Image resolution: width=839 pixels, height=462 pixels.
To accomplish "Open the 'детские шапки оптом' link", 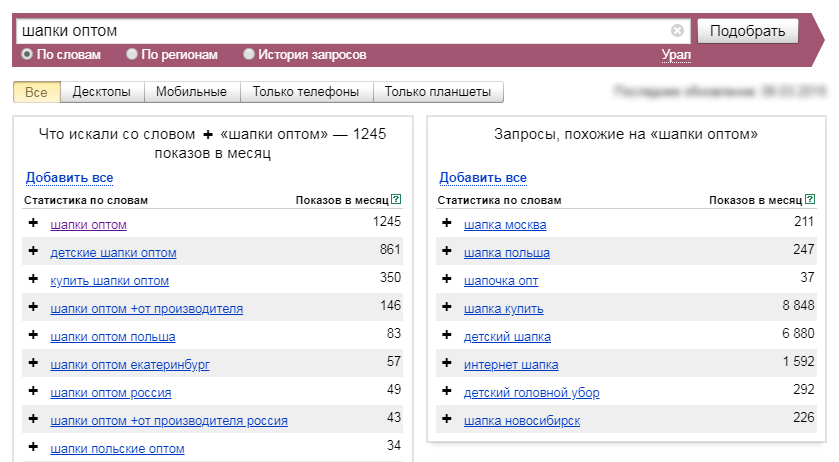I will pyautogui.click(x=113, y=253).
